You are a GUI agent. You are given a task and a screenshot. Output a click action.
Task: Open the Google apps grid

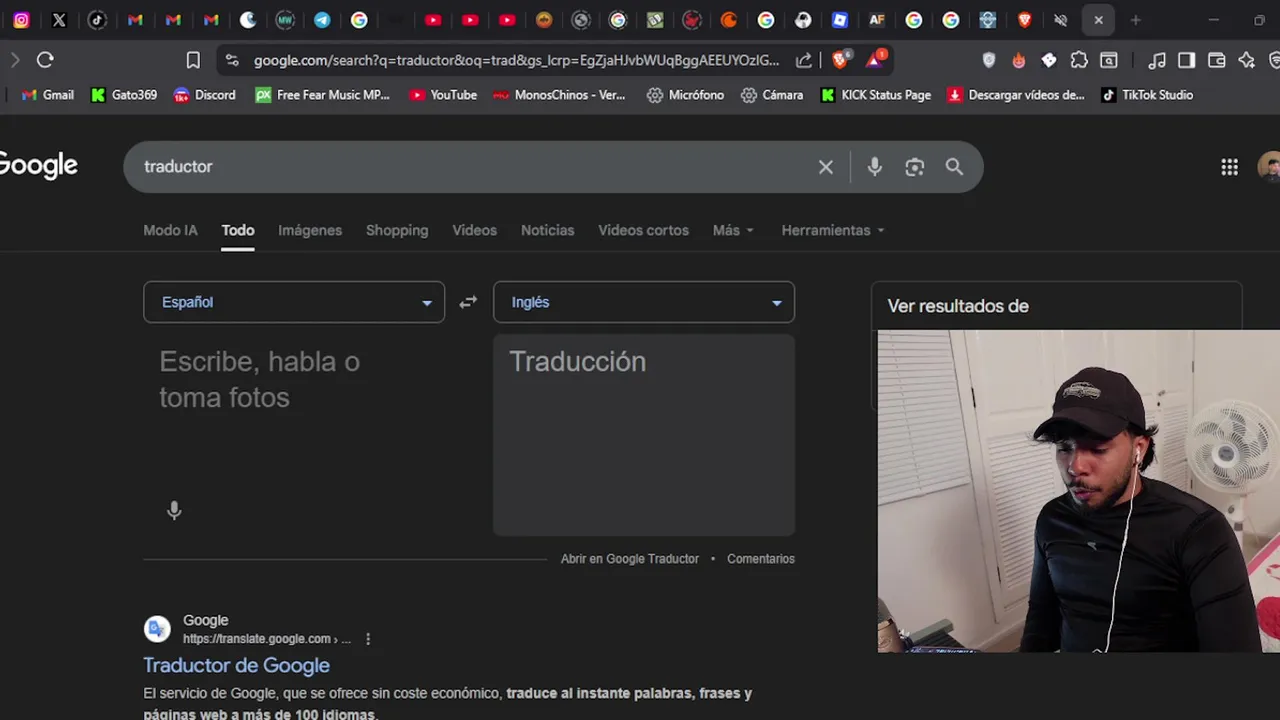[1230, 167]
